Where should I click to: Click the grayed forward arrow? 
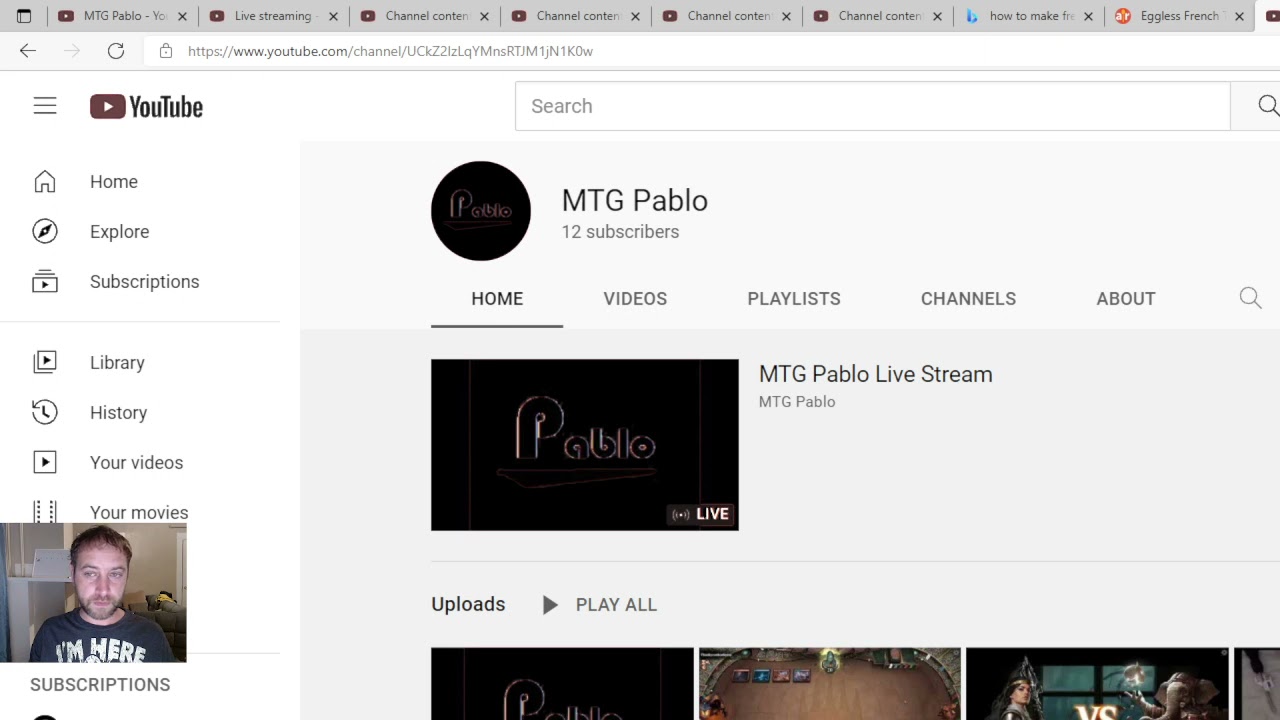(72, 51)
